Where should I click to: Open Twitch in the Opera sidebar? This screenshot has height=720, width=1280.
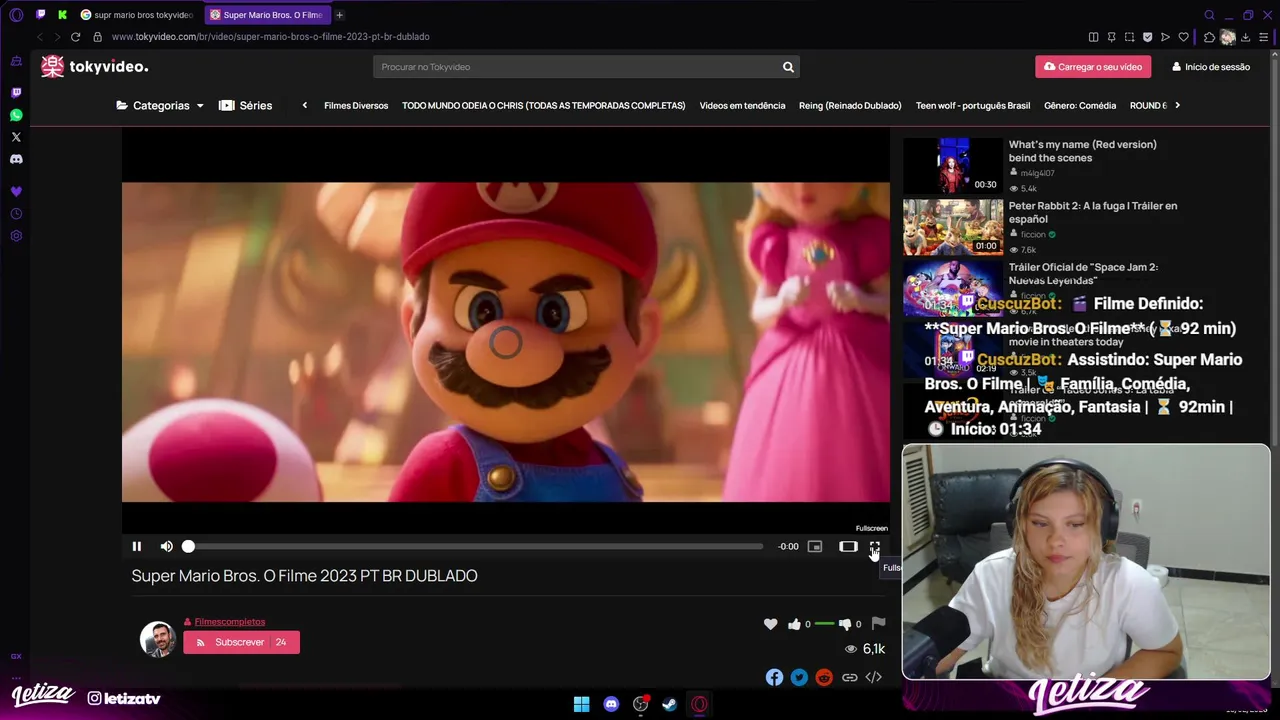click(x=16, y=93)
